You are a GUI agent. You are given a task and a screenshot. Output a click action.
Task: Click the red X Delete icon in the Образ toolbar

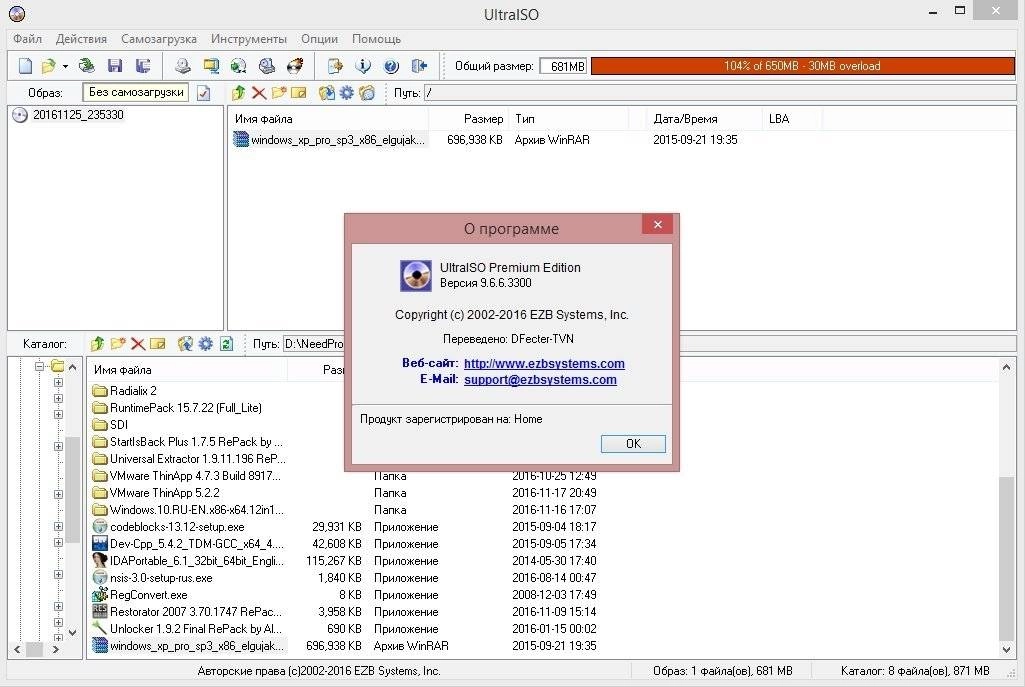point(259,93)
